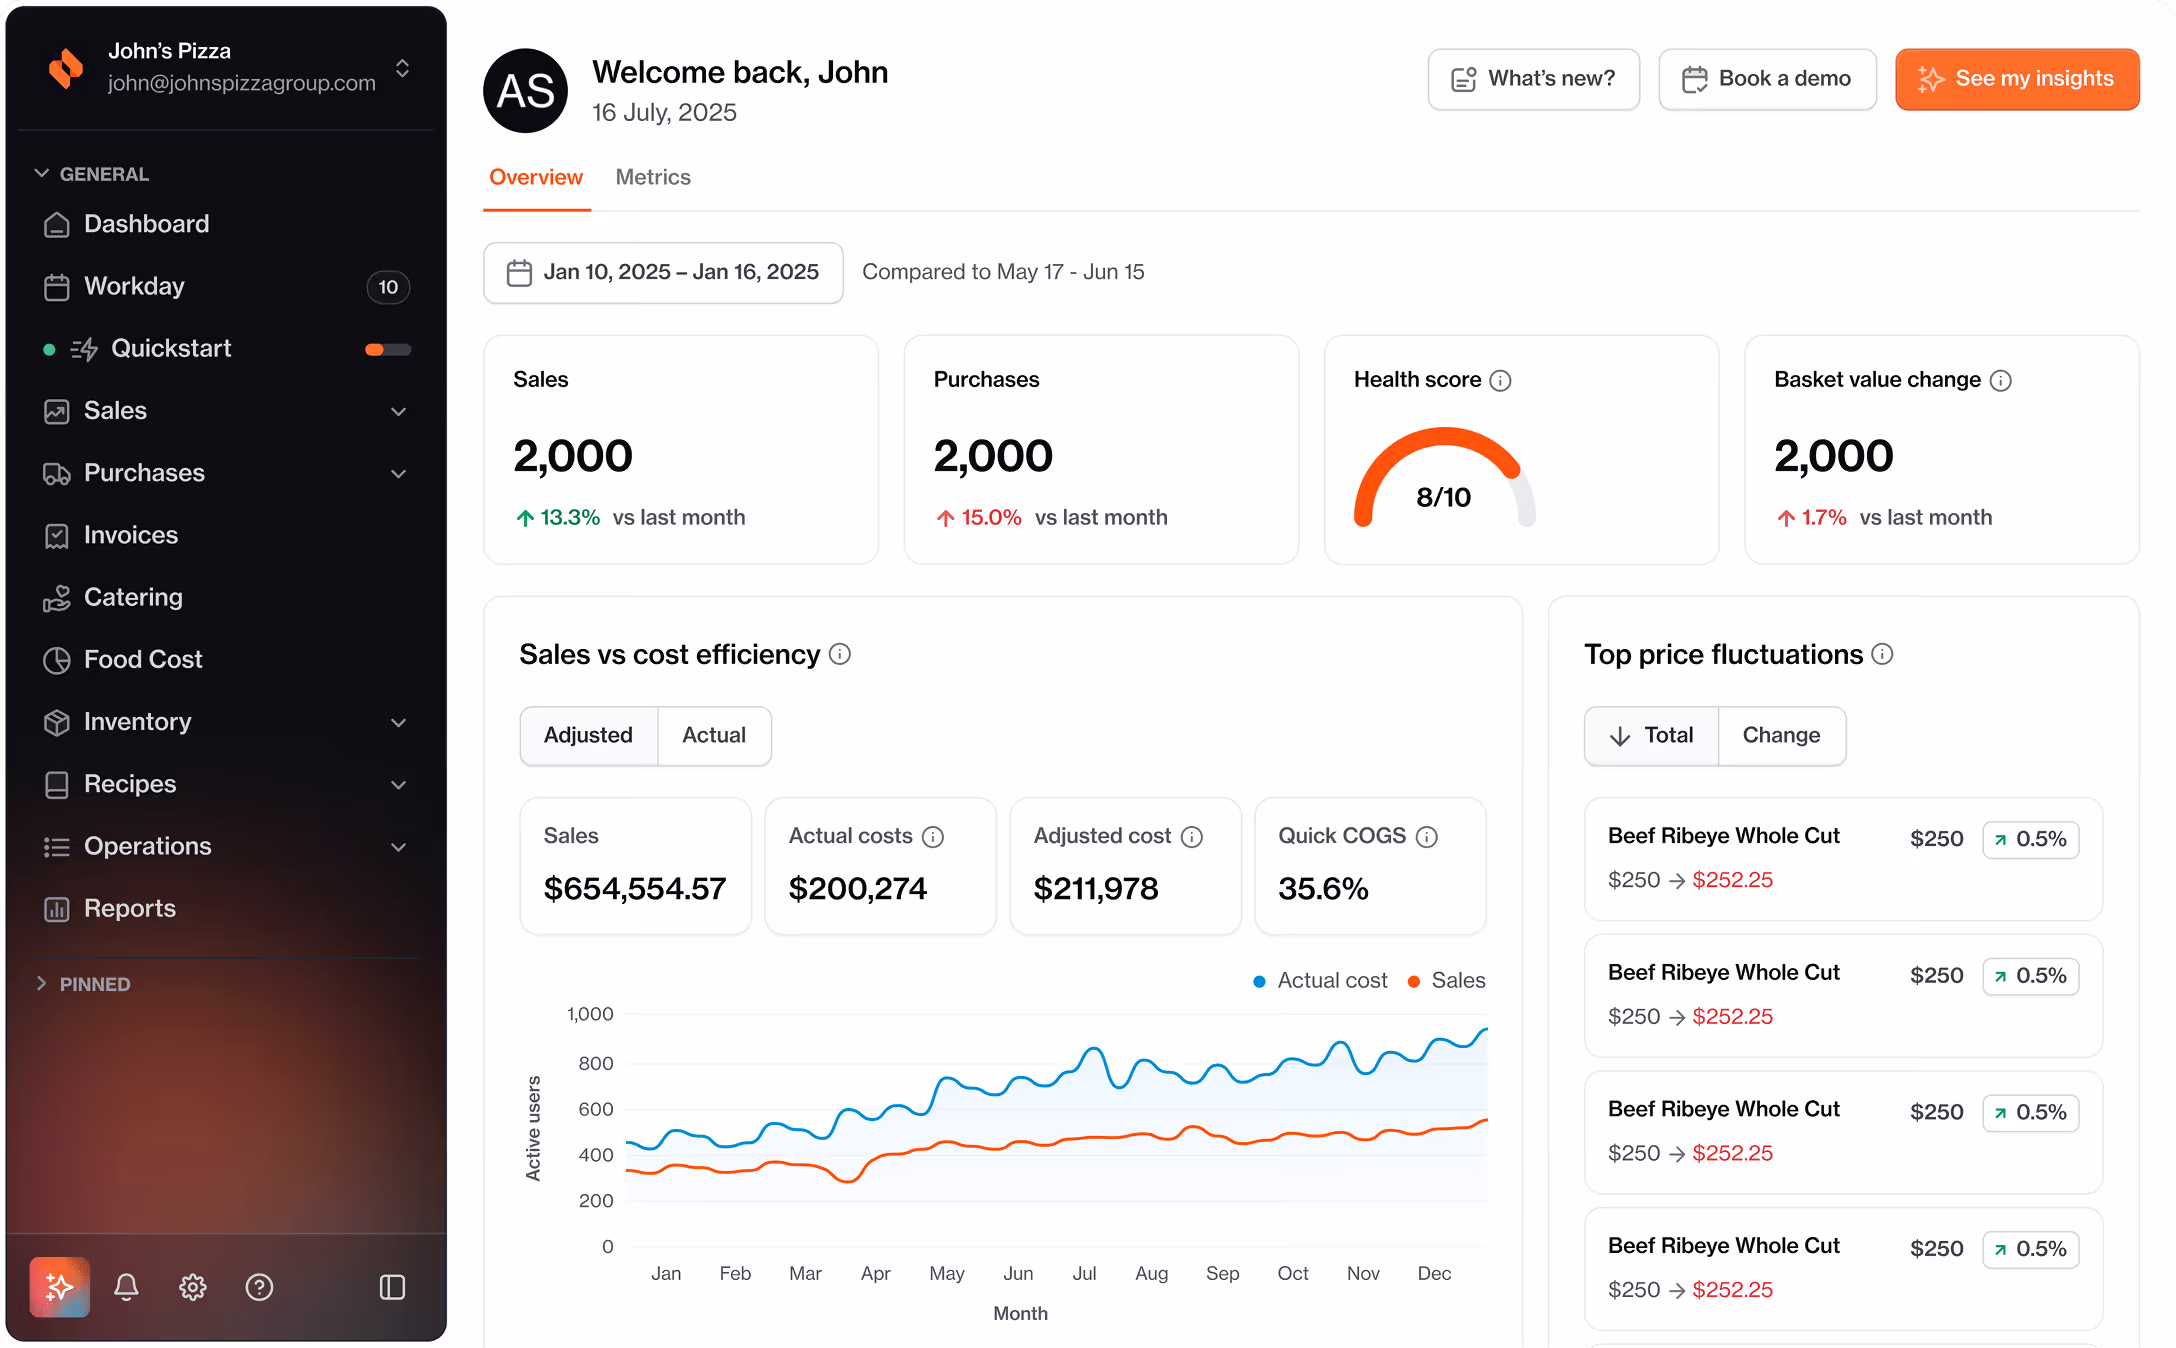Select the Actual toggle option

click(x=714, y=735)
